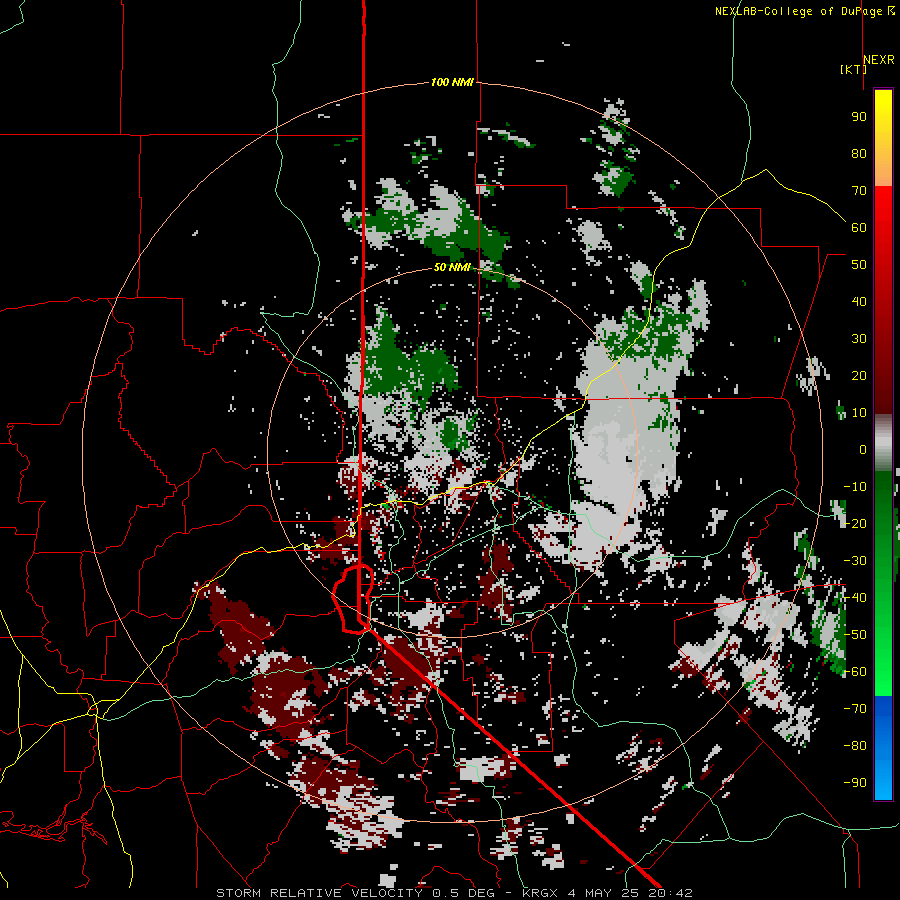The height and width of the screenshot is (900, 900).
Task: Select the light blue bottom segment of the color bar
Action: (x=883, y=778)
